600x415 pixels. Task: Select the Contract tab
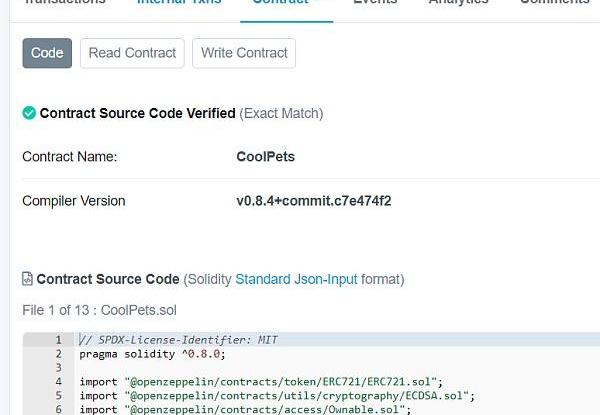[x=281, y=3]
